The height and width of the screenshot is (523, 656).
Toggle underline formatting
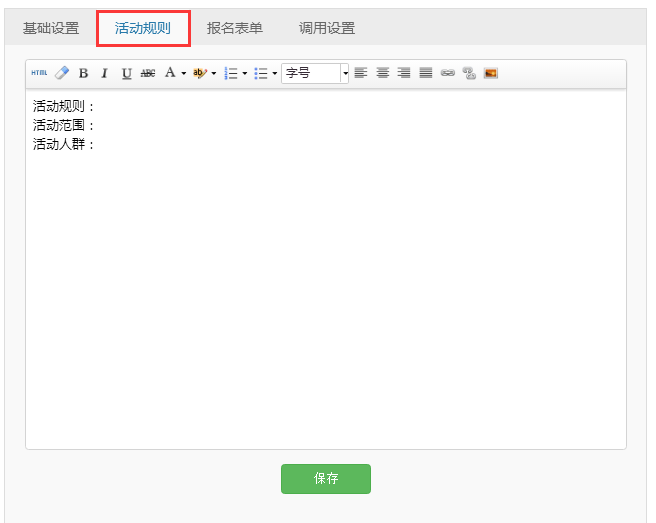click(126, 73)
